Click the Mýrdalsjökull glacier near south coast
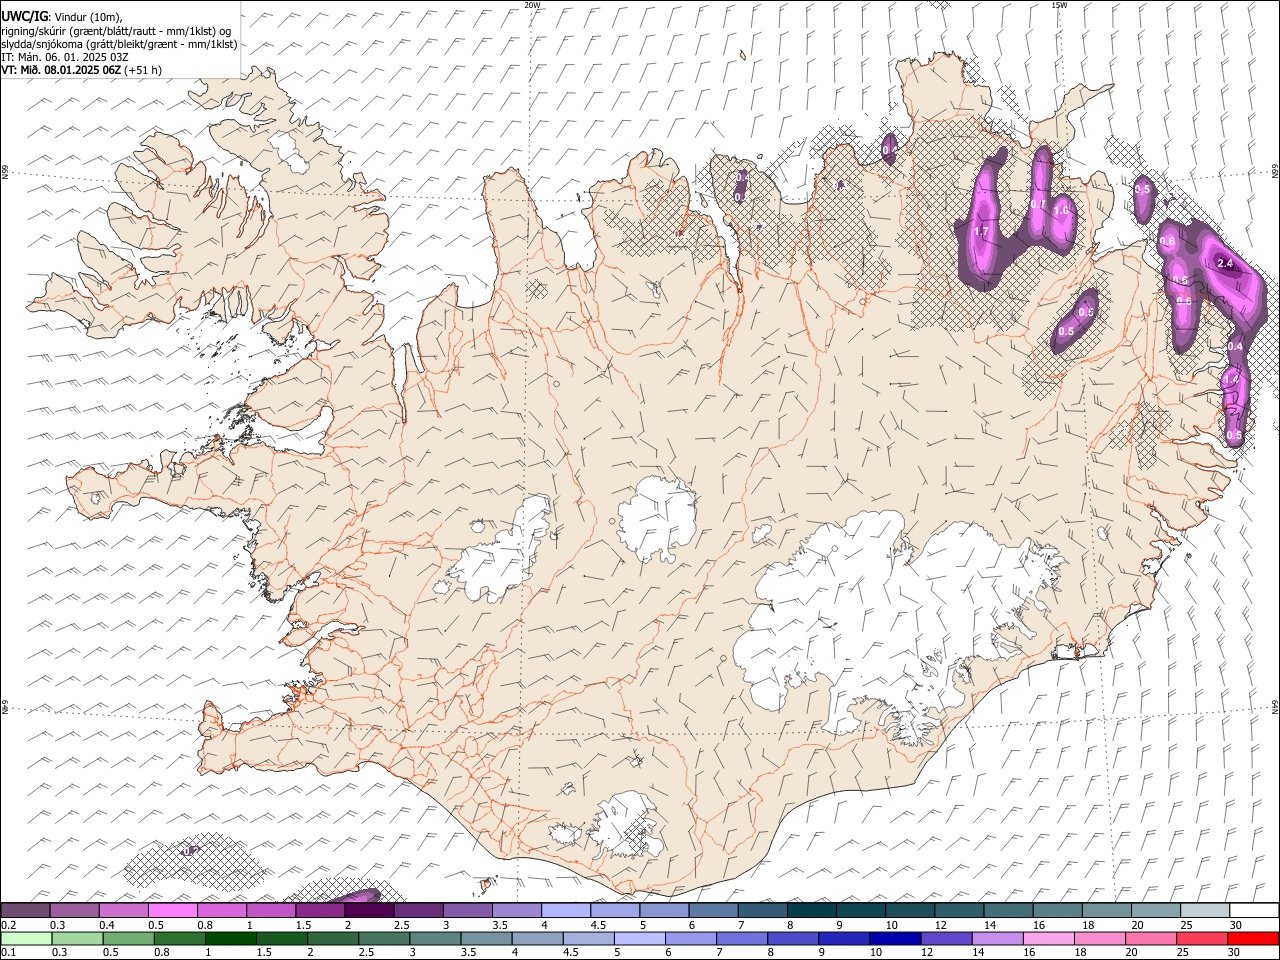 (x=628, y=825)
